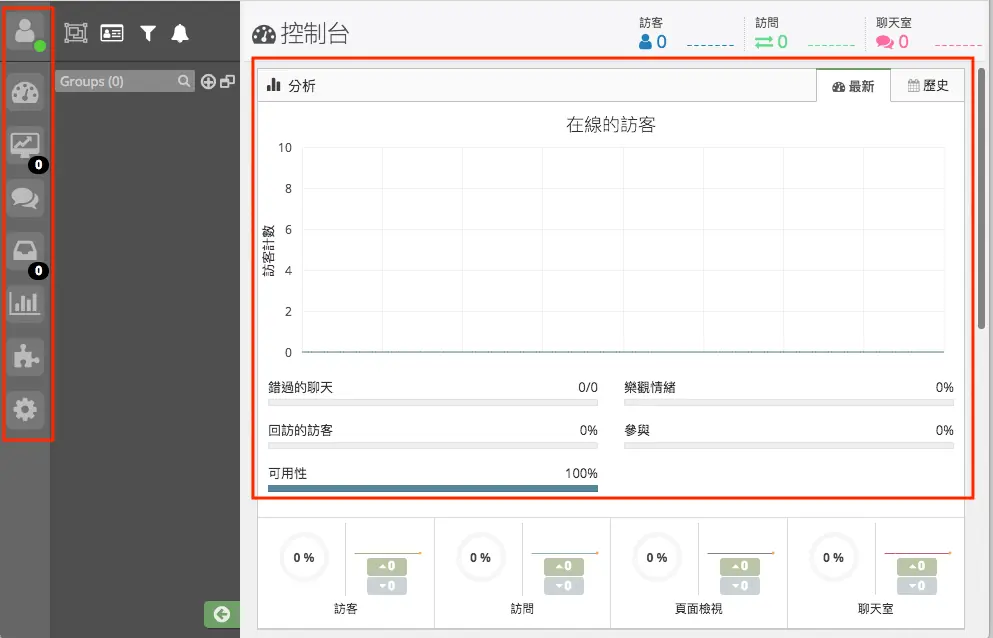Viewport: 993px width, 638px height.
Task: Open the bar-chart reports sidebar icon
Action: (25, 304)
